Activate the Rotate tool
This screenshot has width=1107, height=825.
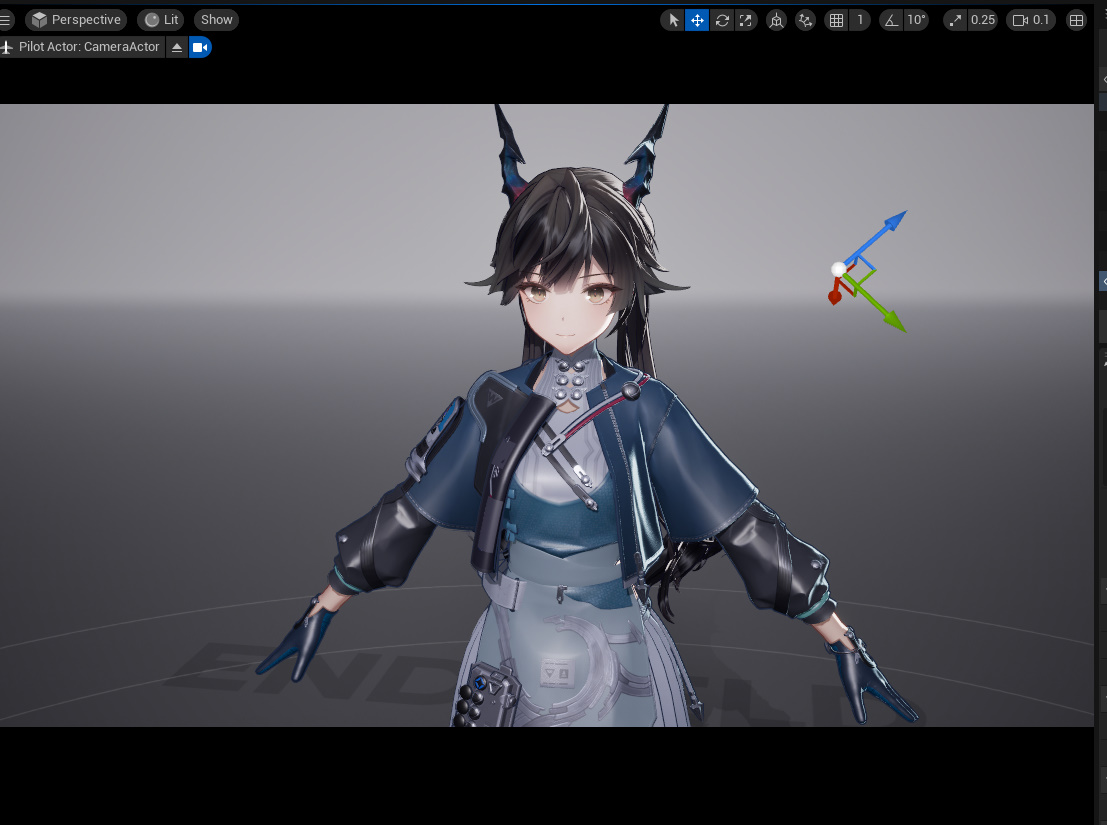[722, 20]
